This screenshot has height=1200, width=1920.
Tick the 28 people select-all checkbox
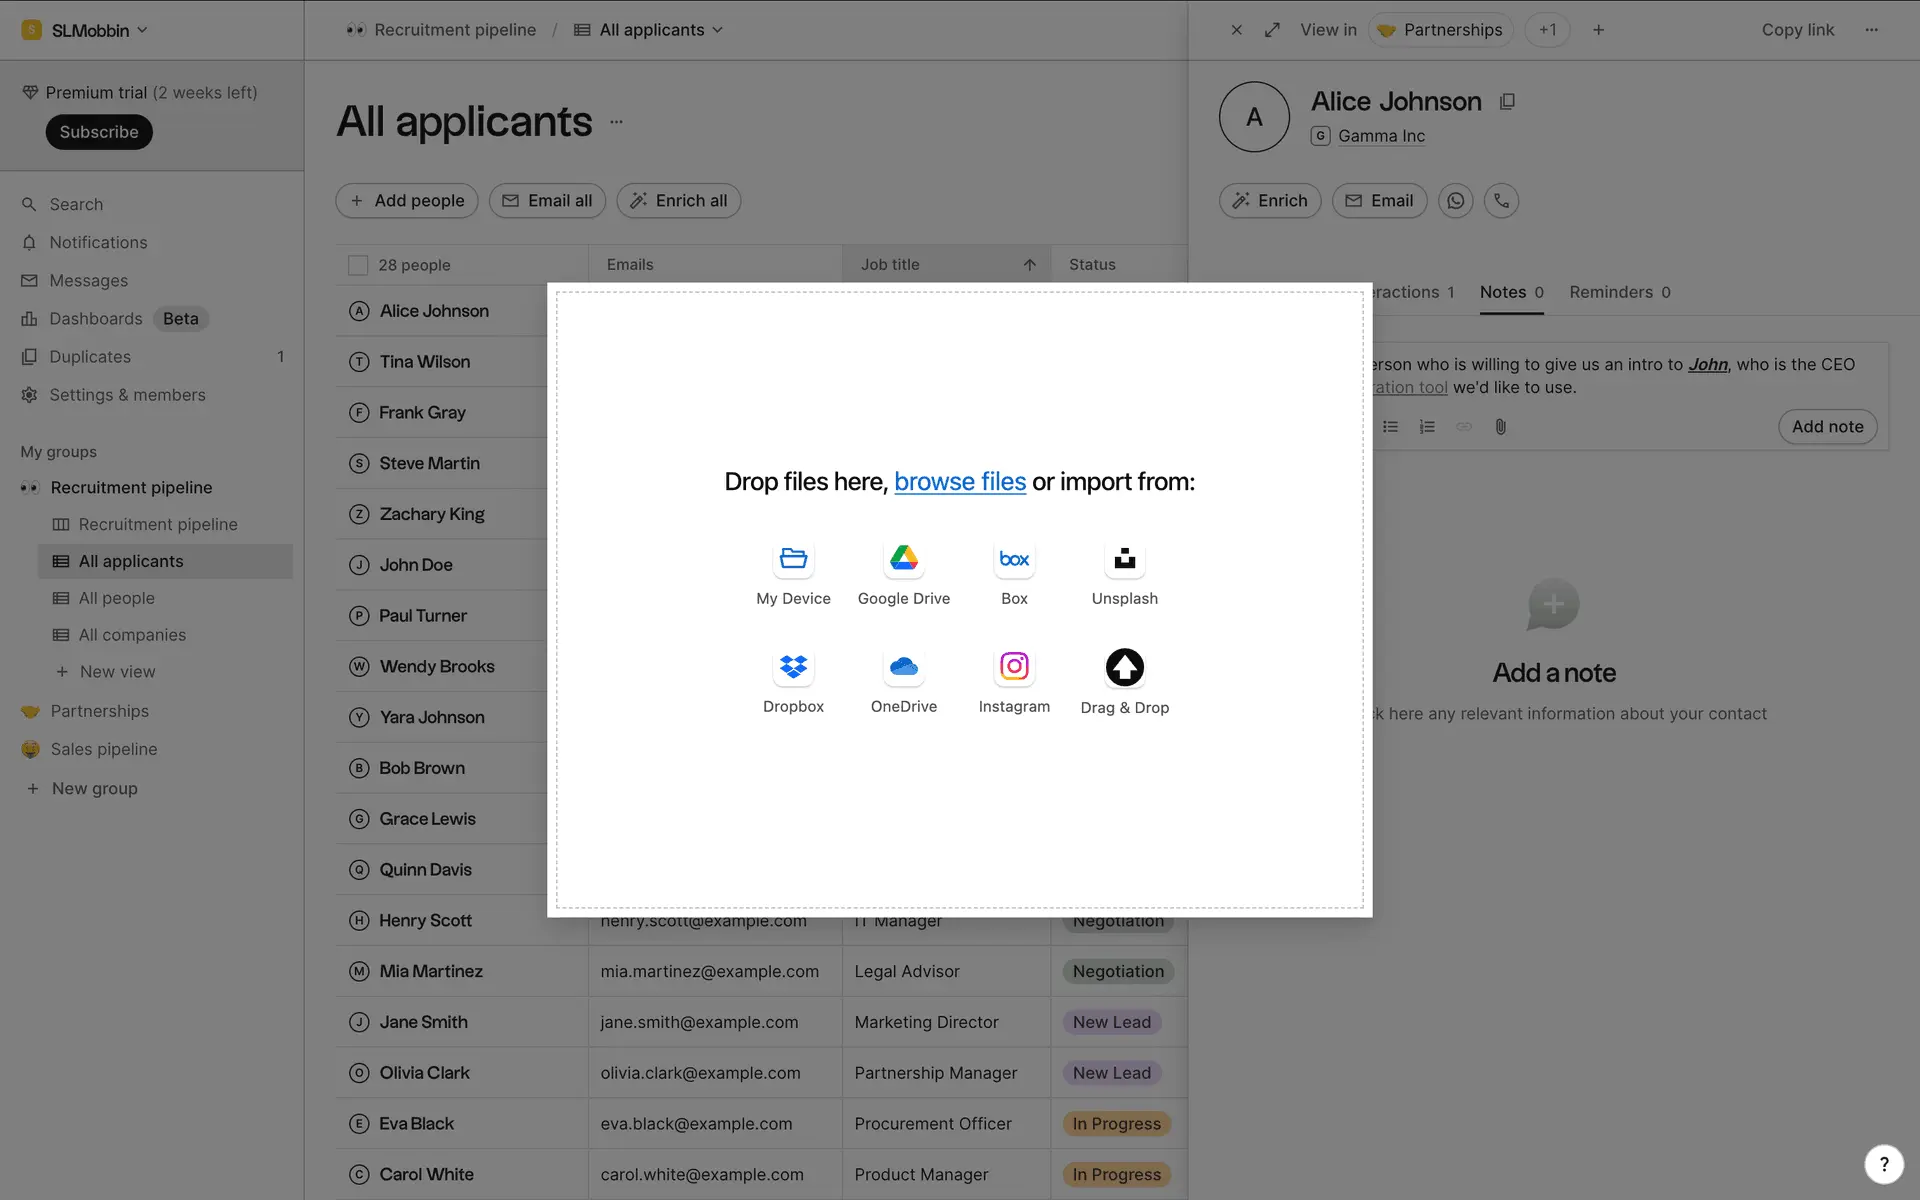tap(358, 265)
